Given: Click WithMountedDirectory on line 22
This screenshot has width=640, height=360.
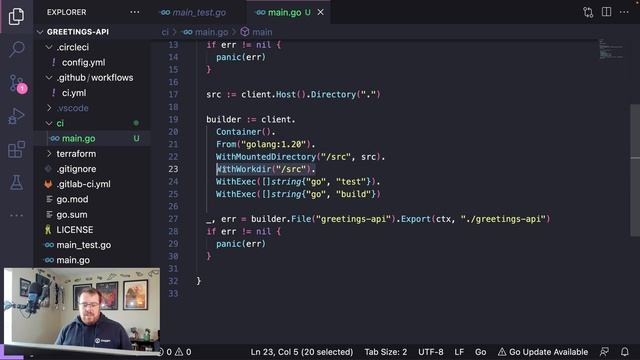Looking at the screenshot, I should click(266, 157).
